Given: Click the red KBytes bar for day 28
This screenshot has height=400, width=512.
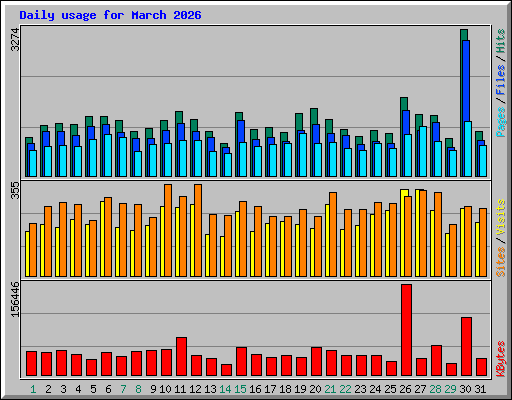Looking at the screenshot, I should [436, 361].
